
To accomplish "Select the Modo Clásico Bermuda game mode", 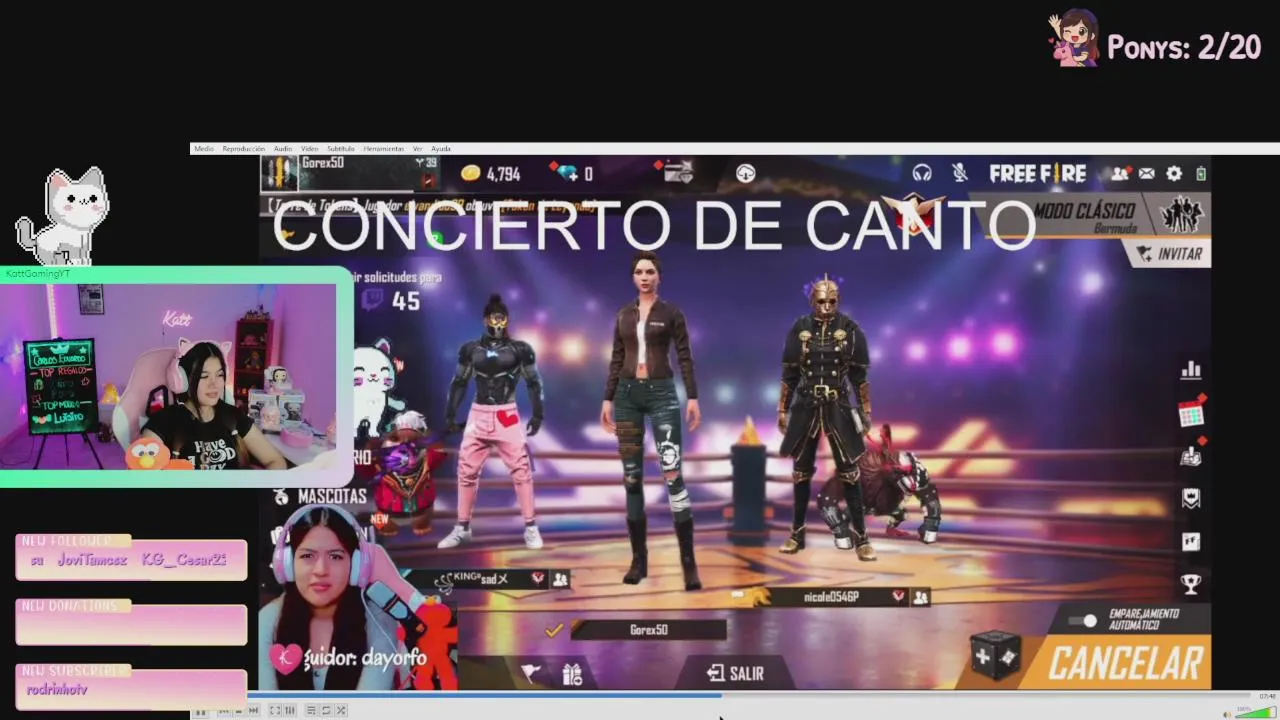I will 1085,216.
